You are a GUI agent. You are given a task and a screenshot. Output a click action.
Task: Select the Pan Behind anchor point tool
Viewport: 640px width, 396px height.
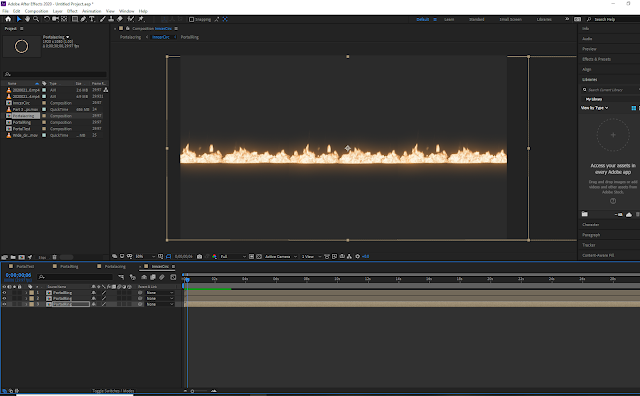[64, 19]
